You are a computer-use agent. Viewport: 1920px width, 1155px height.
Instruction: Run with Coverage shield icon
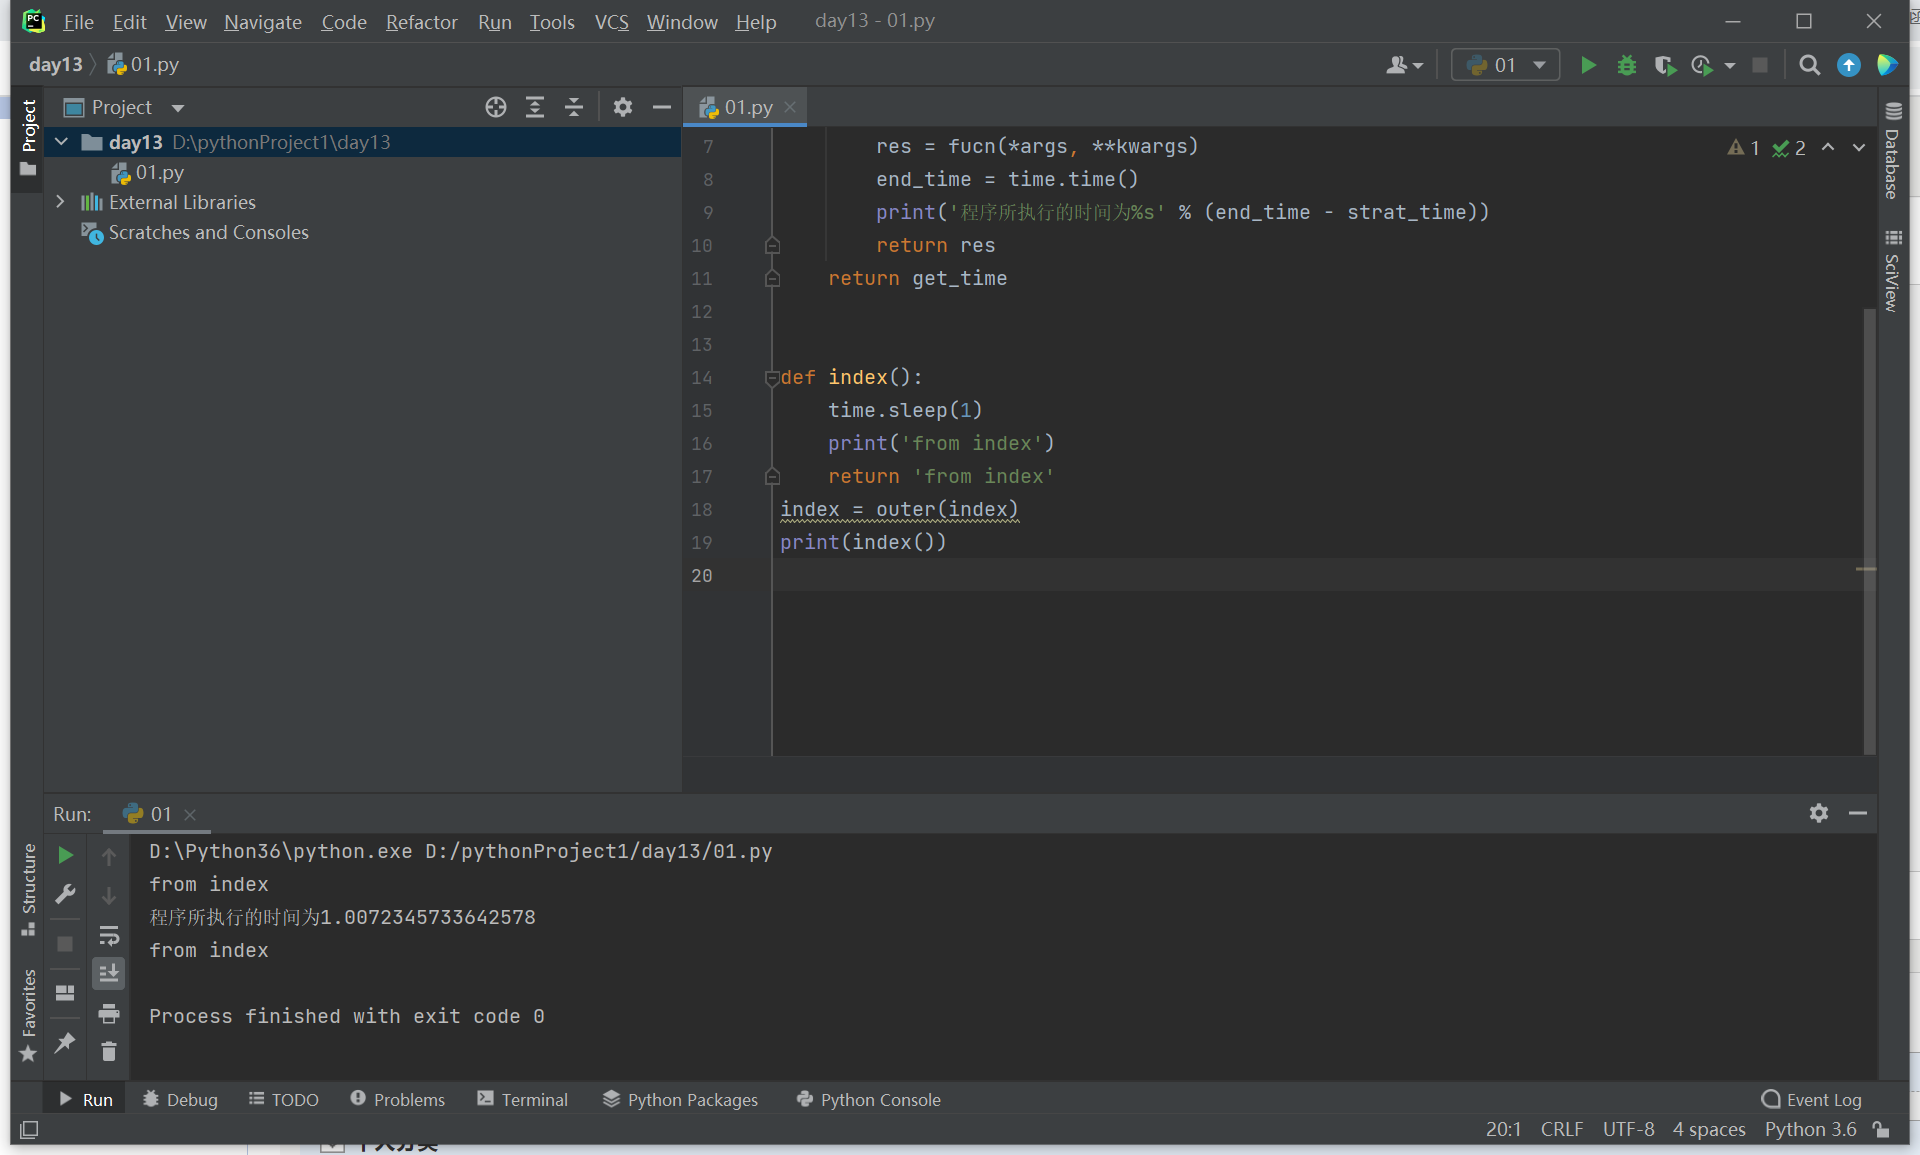tap(1664, 66)
